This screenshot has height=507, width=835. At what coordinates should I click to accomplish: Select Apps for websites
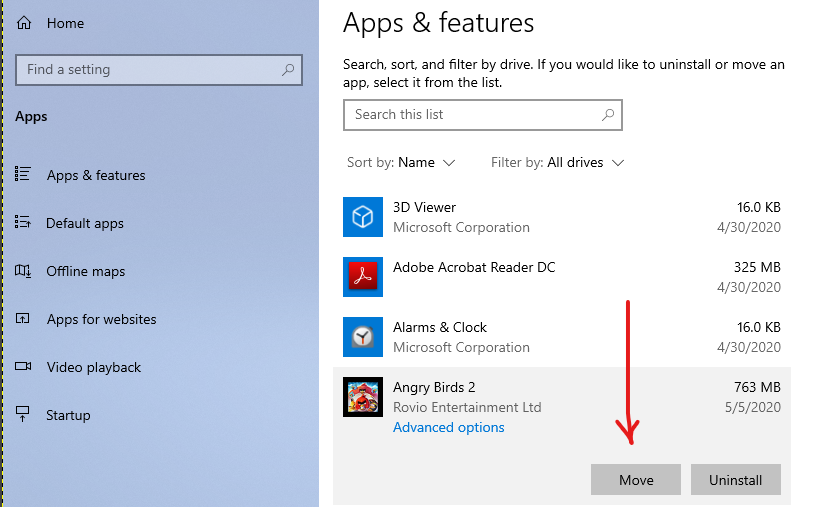(102, 319)
